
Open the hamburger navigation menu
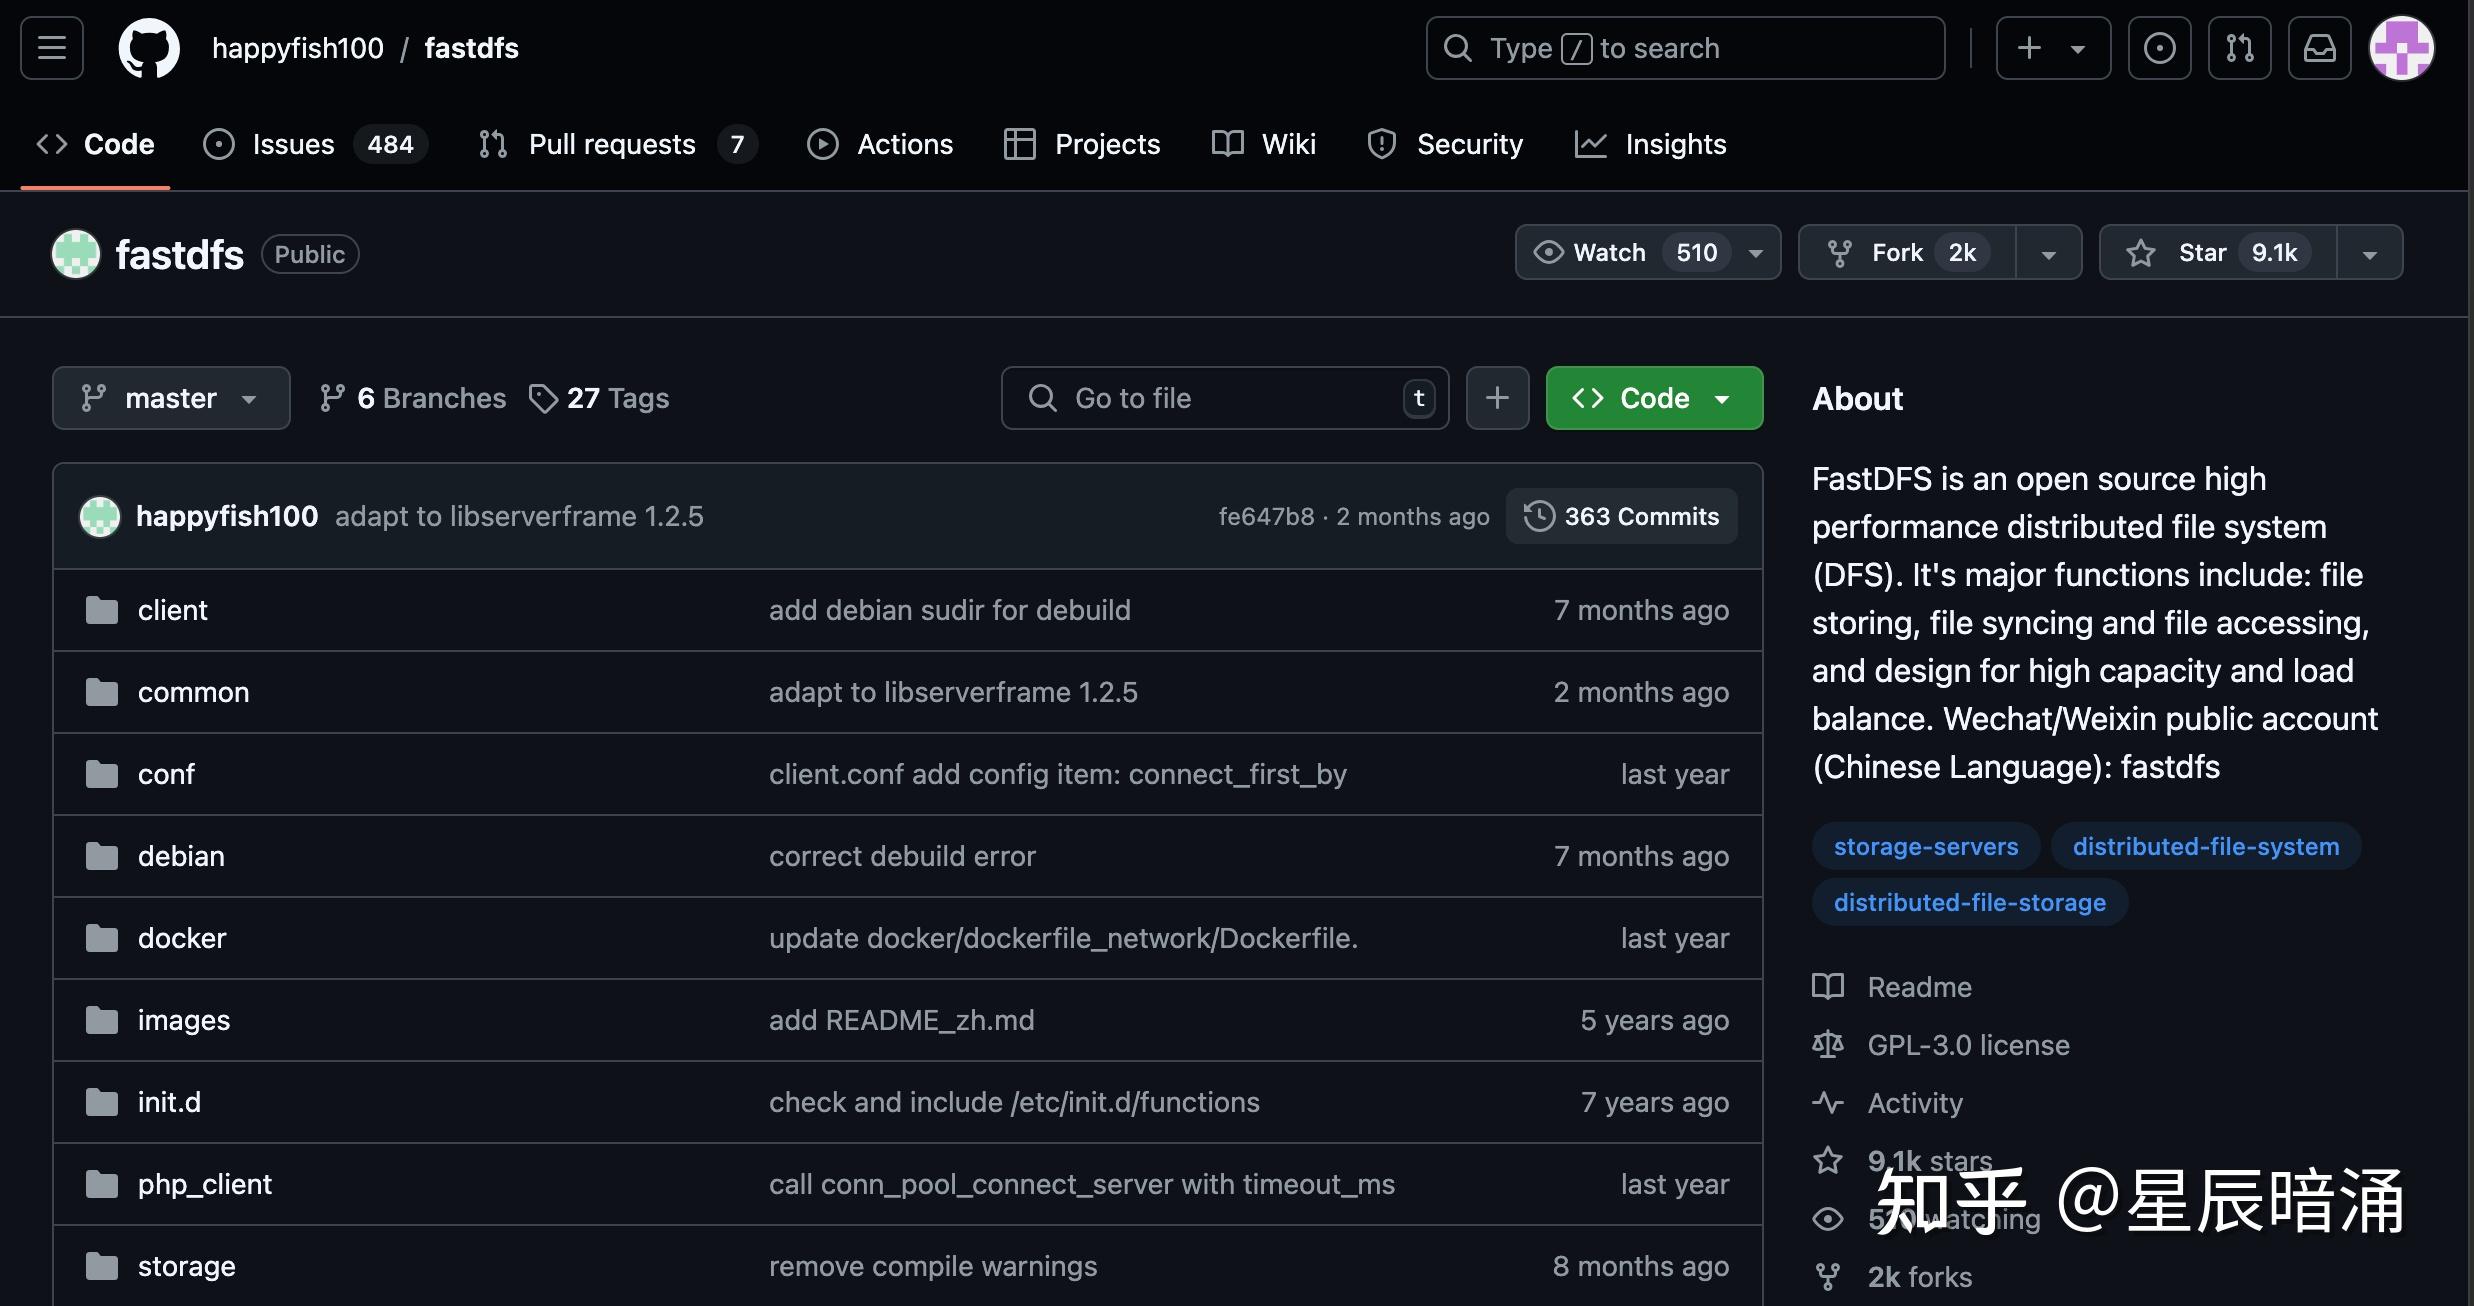[x=52, y=48]
